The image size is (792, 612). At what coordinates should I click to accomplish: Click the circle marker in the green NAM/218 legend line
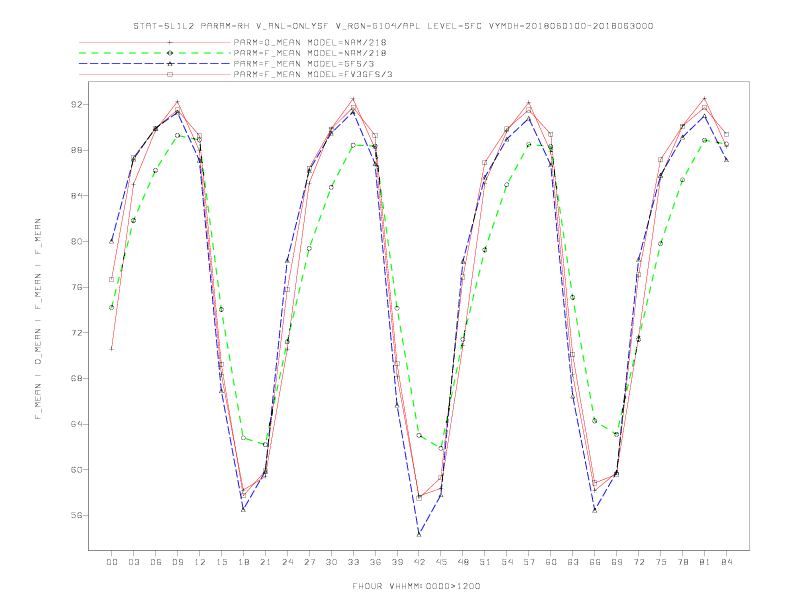point(170,53)
